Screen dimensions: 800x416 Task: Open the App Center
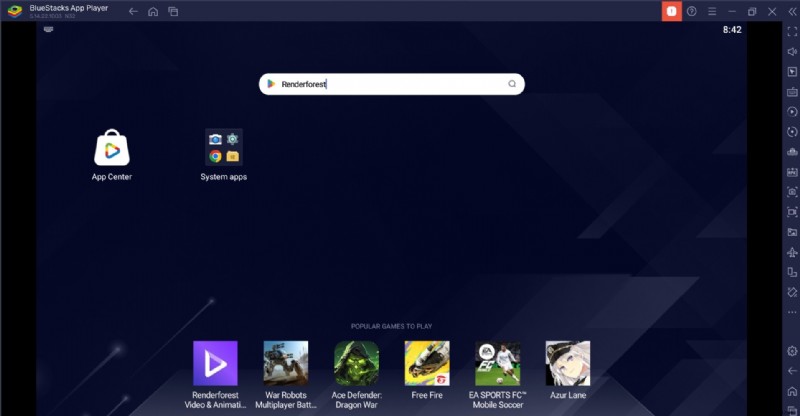tap(112, 149)
